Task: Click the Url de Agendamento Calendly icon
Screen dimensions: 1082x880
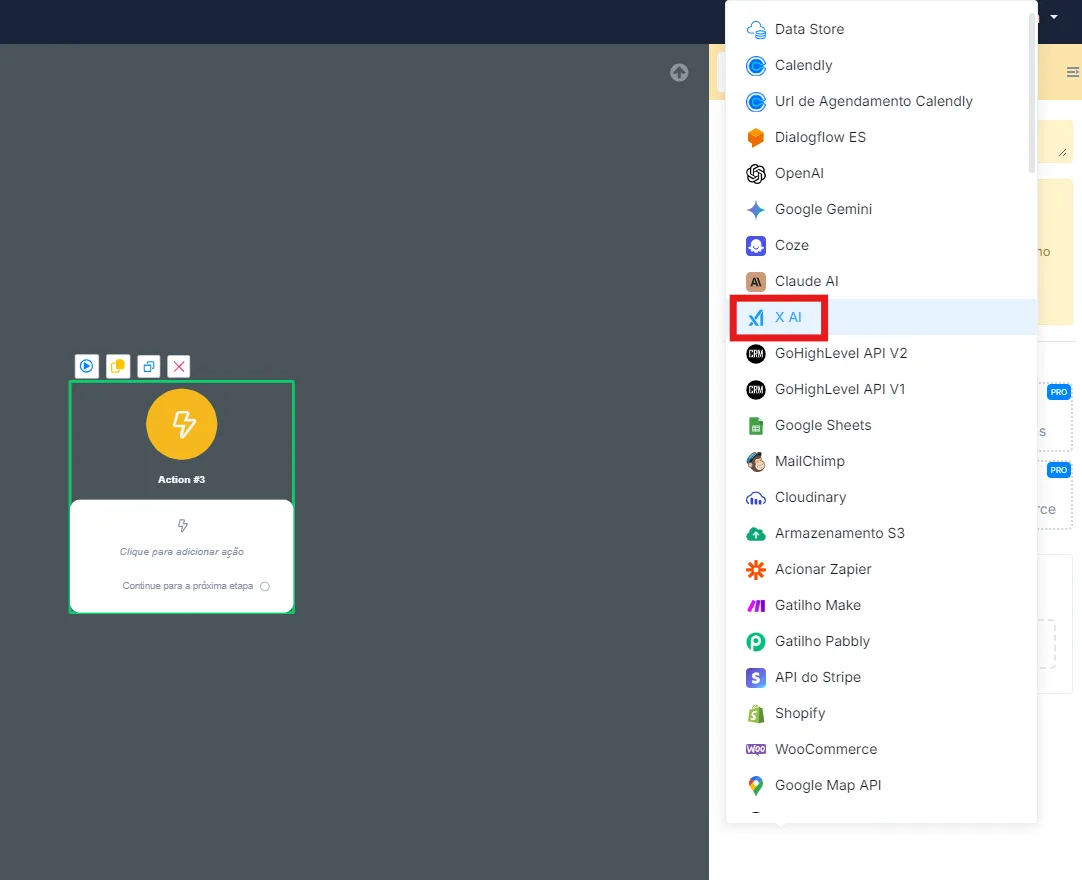Action: click(756, 101)
